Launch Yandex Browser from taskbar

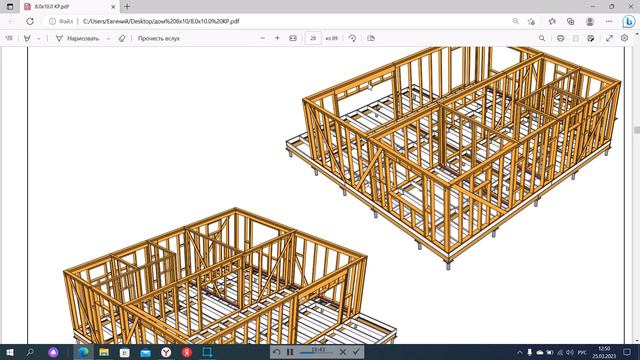(x=166, y=352)
